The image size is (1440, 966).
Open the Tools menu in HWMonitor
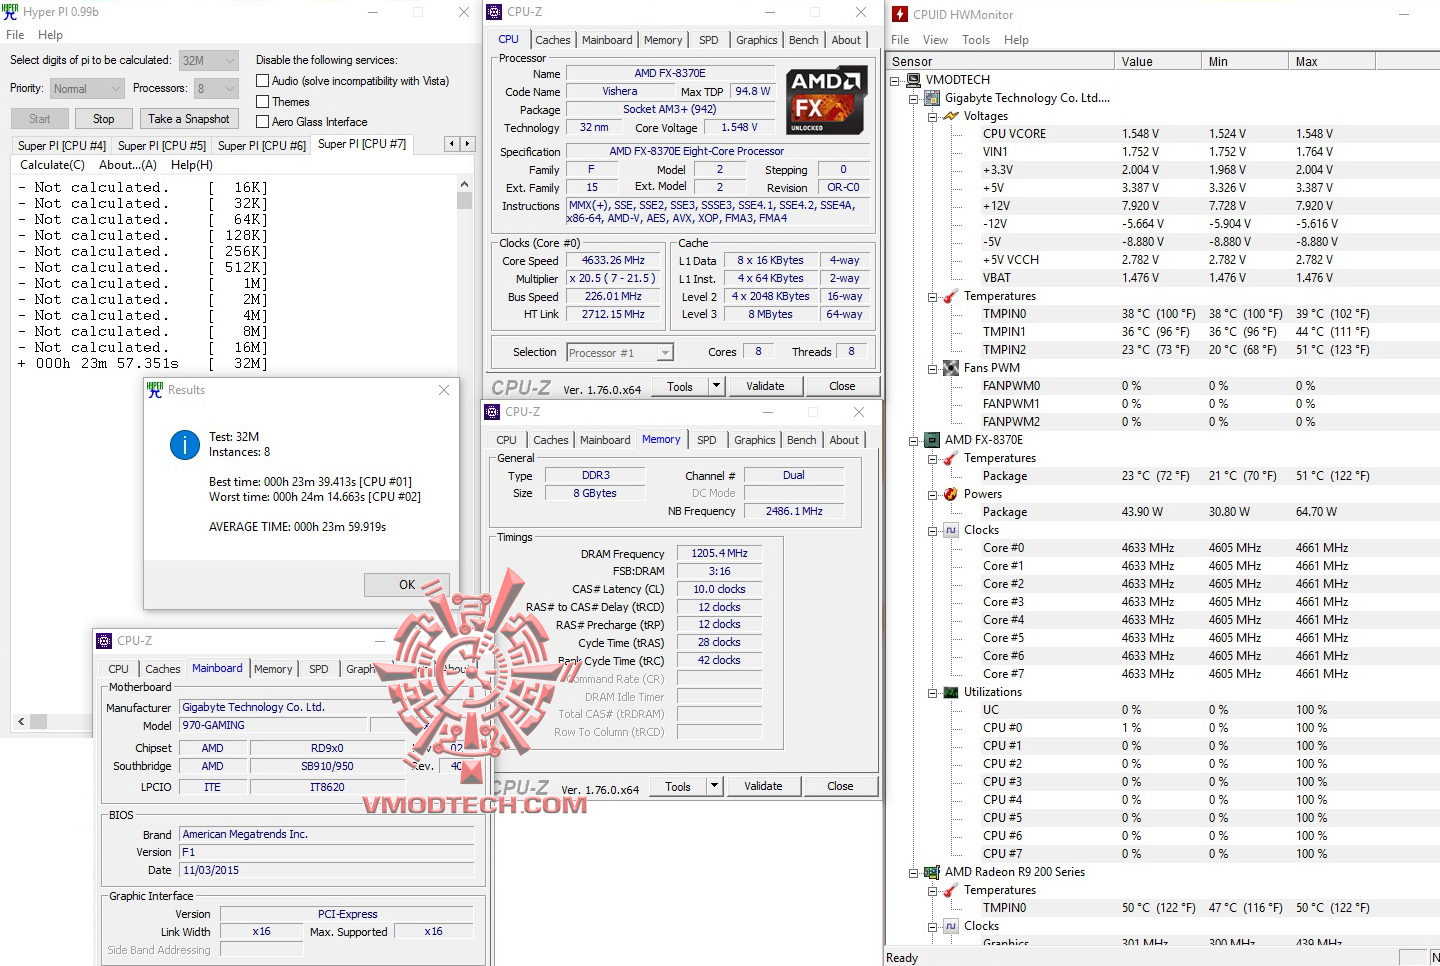pos(976,40)
